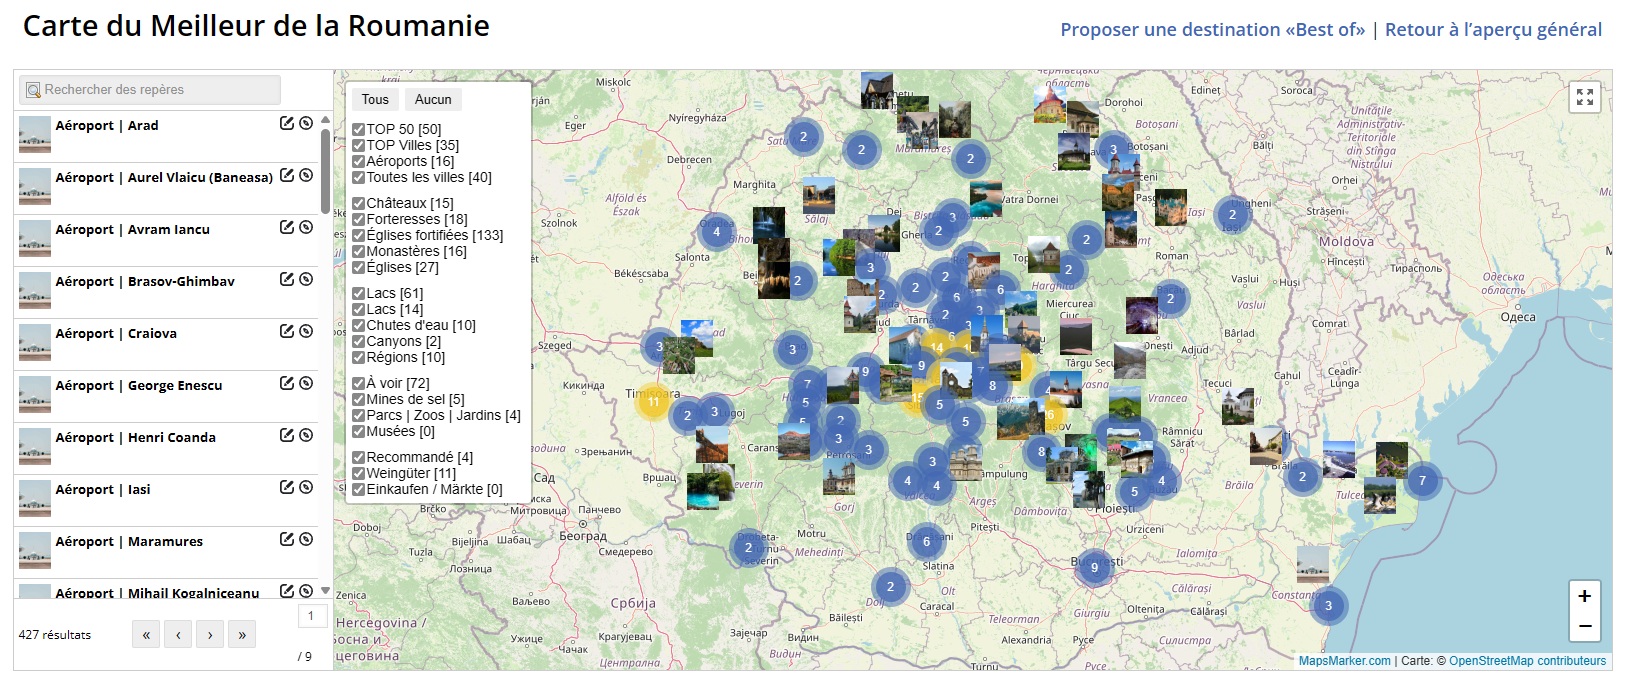Toggle the Mines de sel checkbox

coord(358,399)
